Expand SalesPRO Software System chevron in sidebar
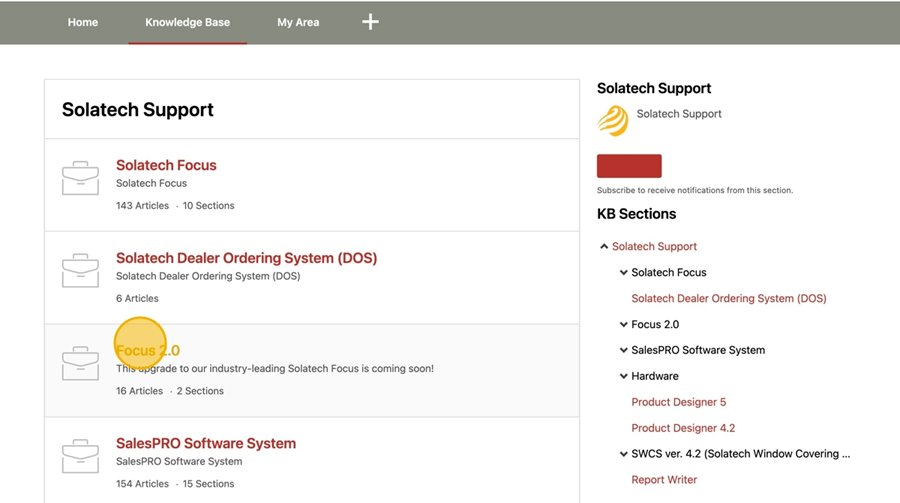The height and width of the screenshot is (503, 900). pyautogui.click(x=623, y=350)
